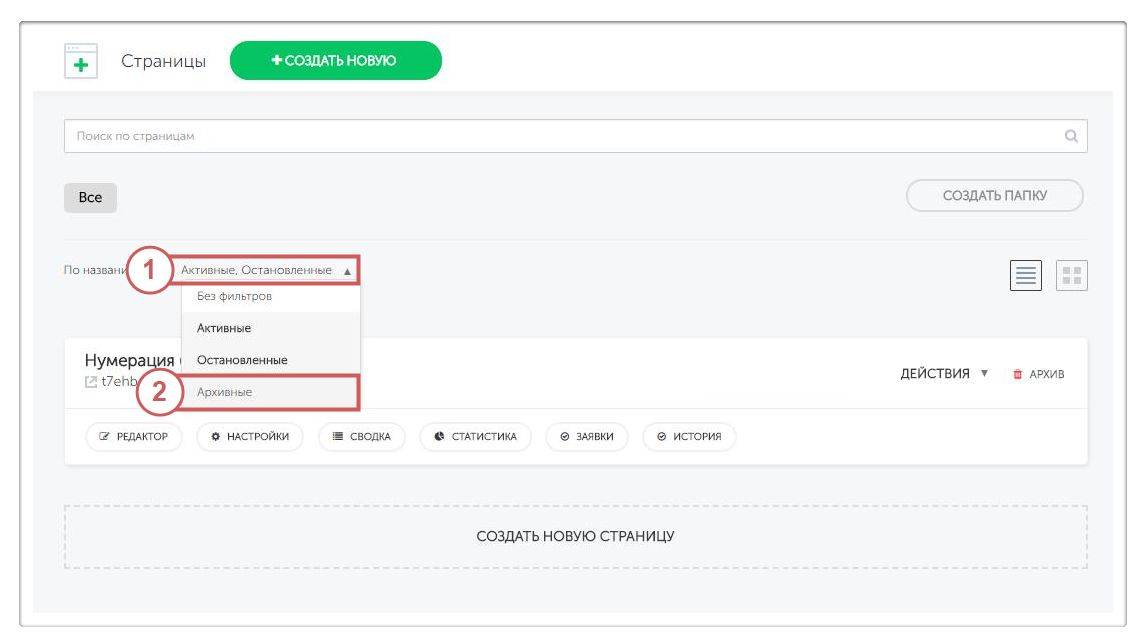Image resolution: width=1145 pixels, height=641 pixels.
Task: Open the 'Статистика' statistics button
Action: click(x=476, y=437)
